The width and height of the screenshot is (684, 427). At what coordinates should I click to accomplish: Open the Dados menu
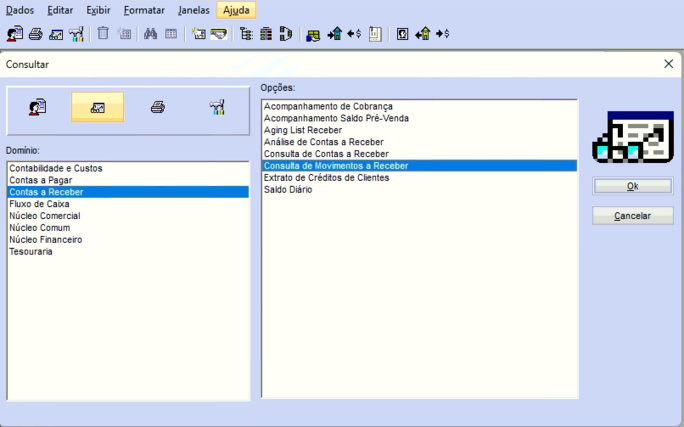pyautogui.click(x=20, y=10)
